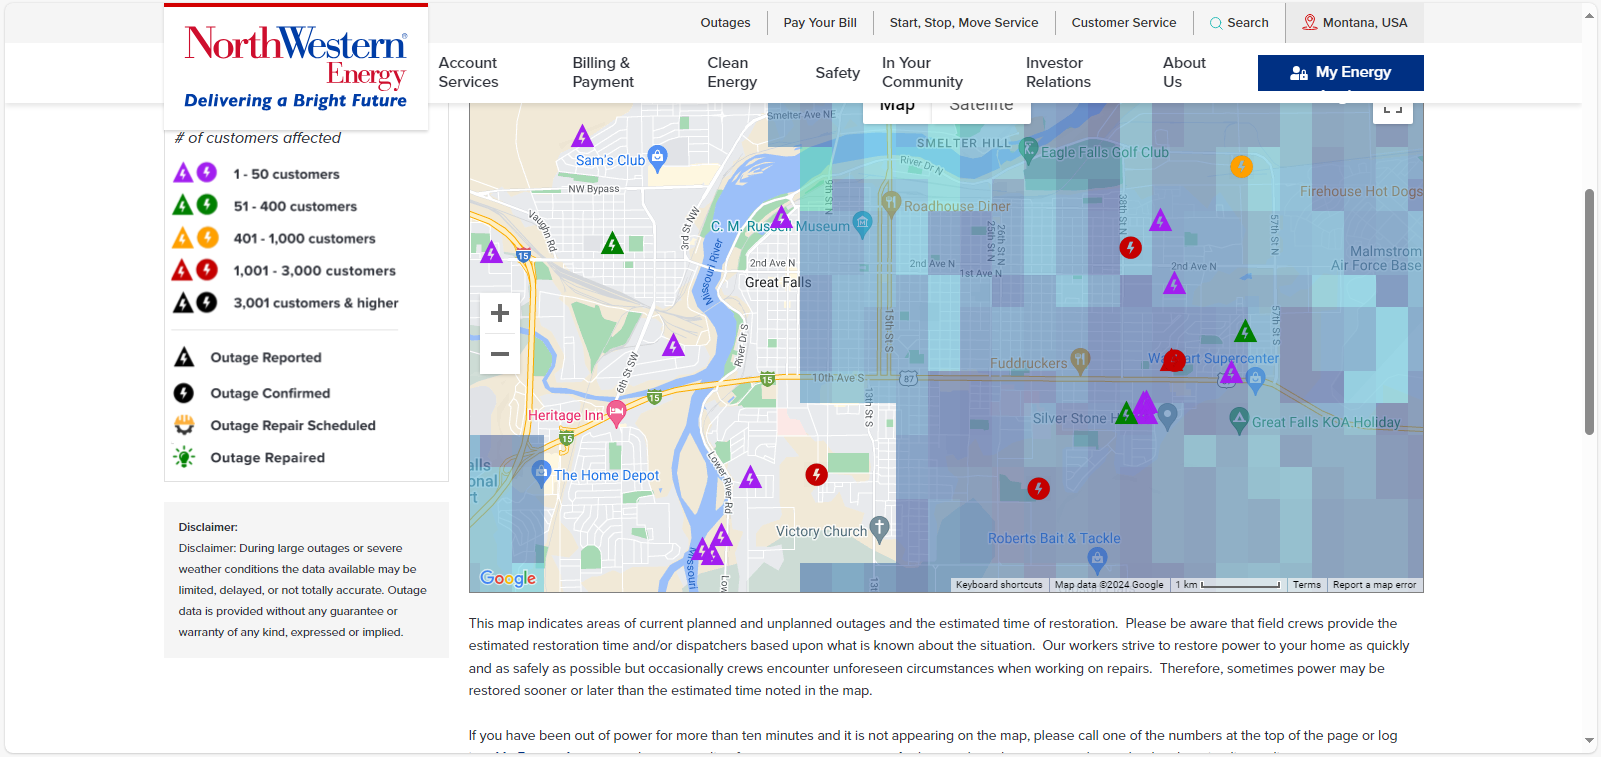
Task: Click the red outage circle above Roberts Bait & Tackle
Action: click(x=1038, y=488)
